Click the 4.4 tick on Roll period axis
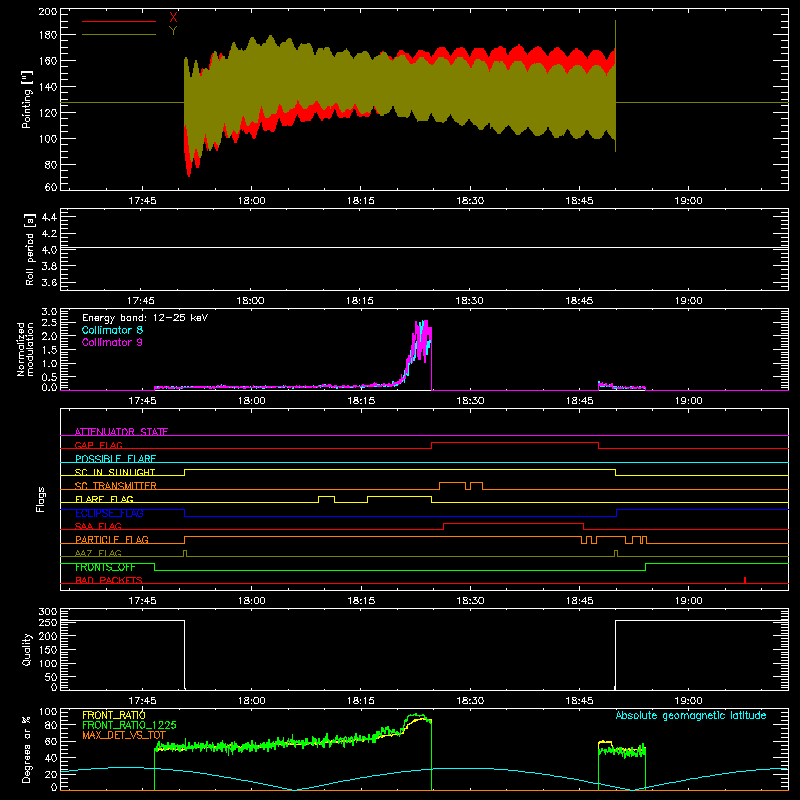The image size is (800, 800). tap(49, 217)
